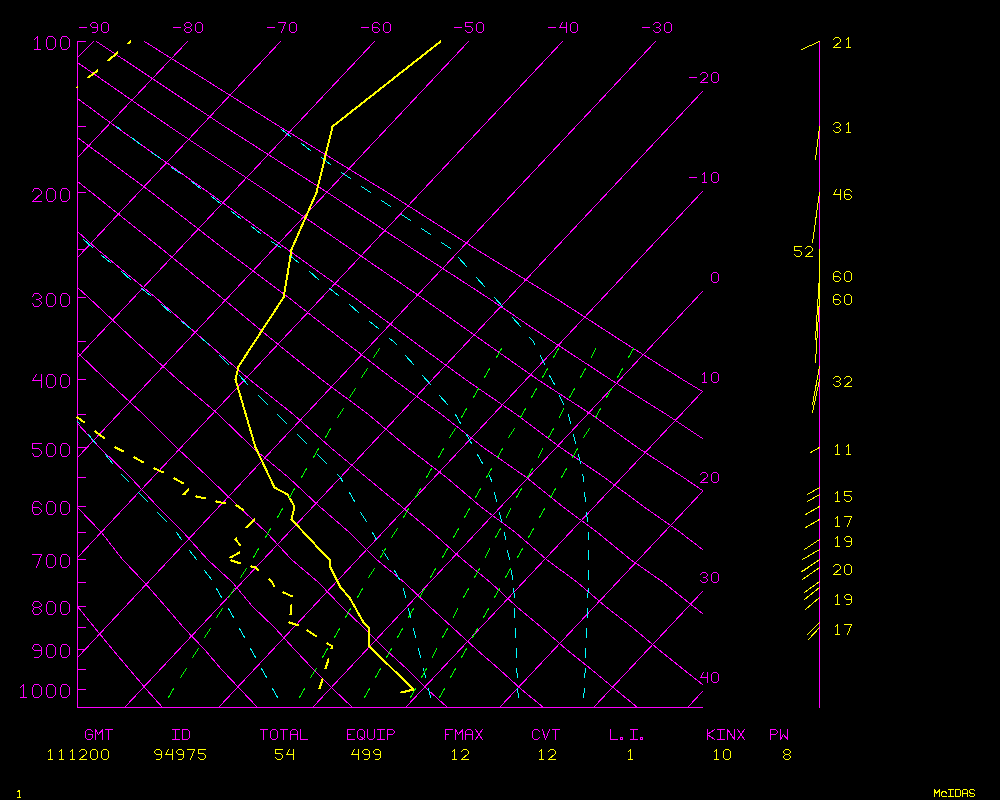Select the PW value 8
This screenshot has width=1000, height=800.
(x=787, y=755)
